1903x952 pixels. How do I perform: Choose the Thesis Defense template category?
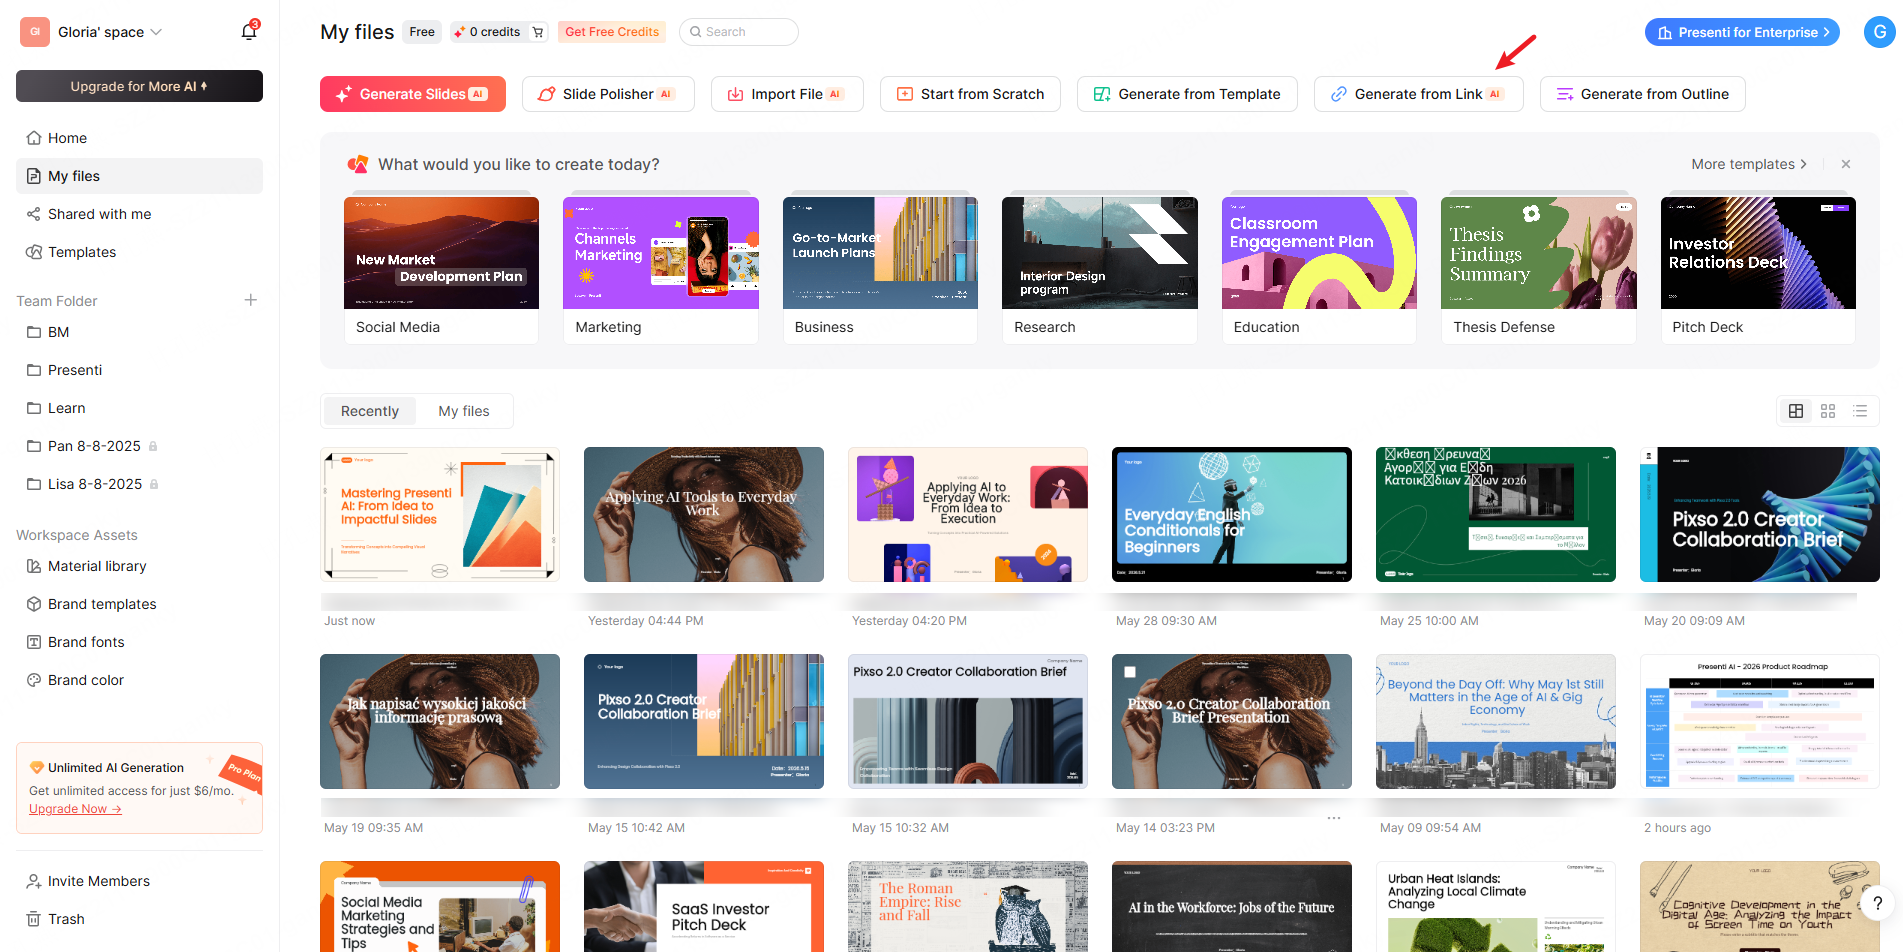pos(1538,270)
